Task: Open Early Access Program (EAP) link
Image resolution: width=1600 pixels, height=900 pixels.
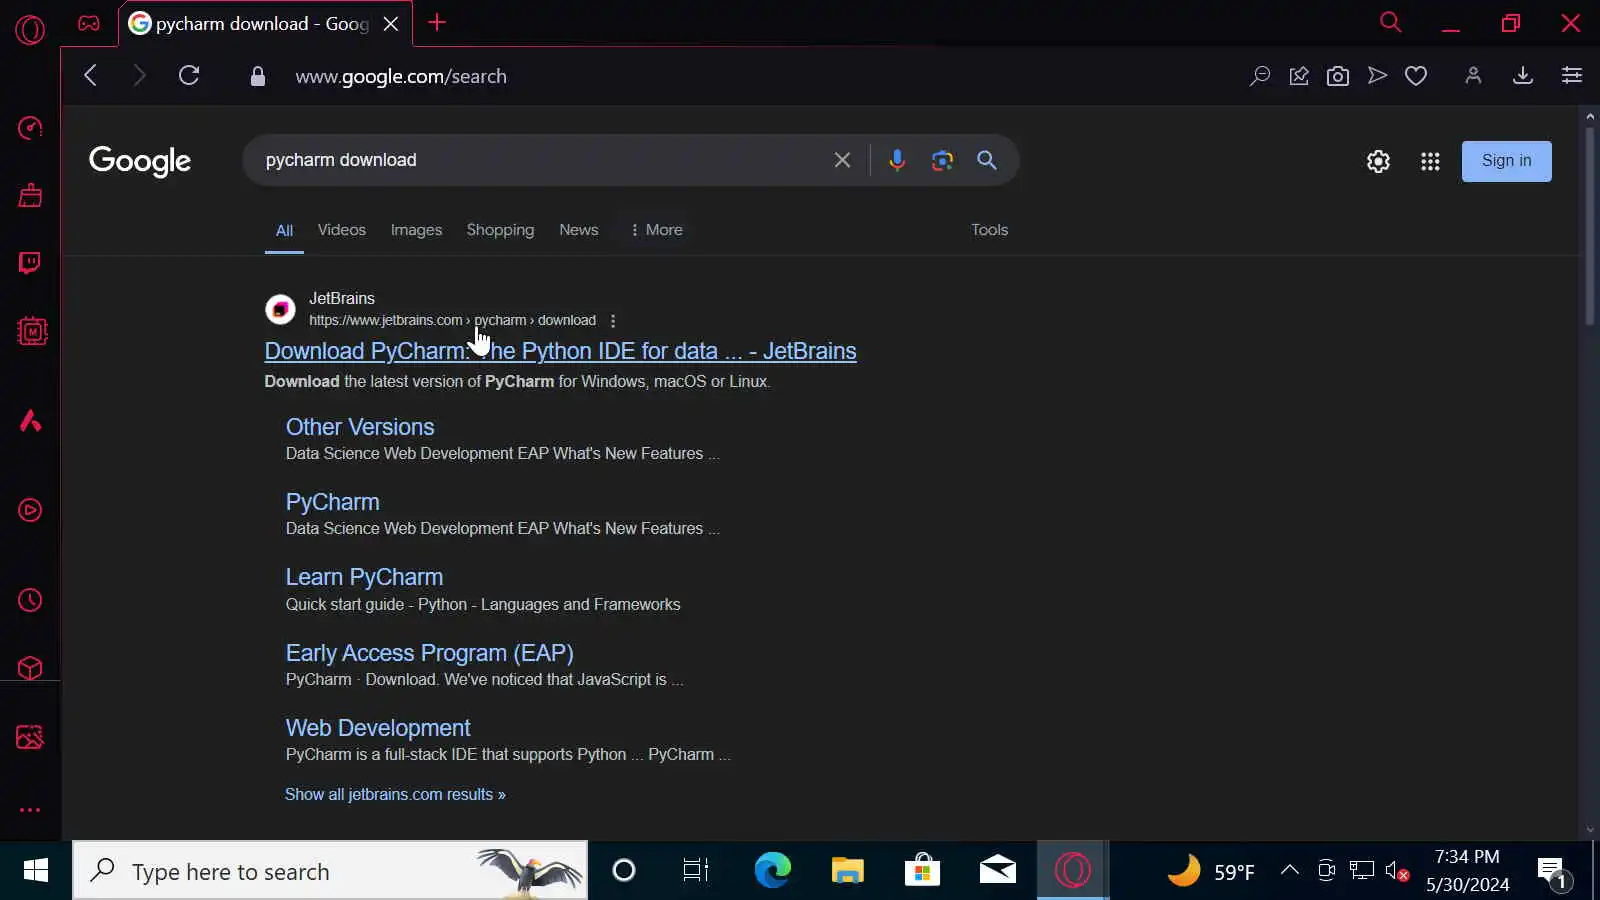Action: click(x=430, y=653)
